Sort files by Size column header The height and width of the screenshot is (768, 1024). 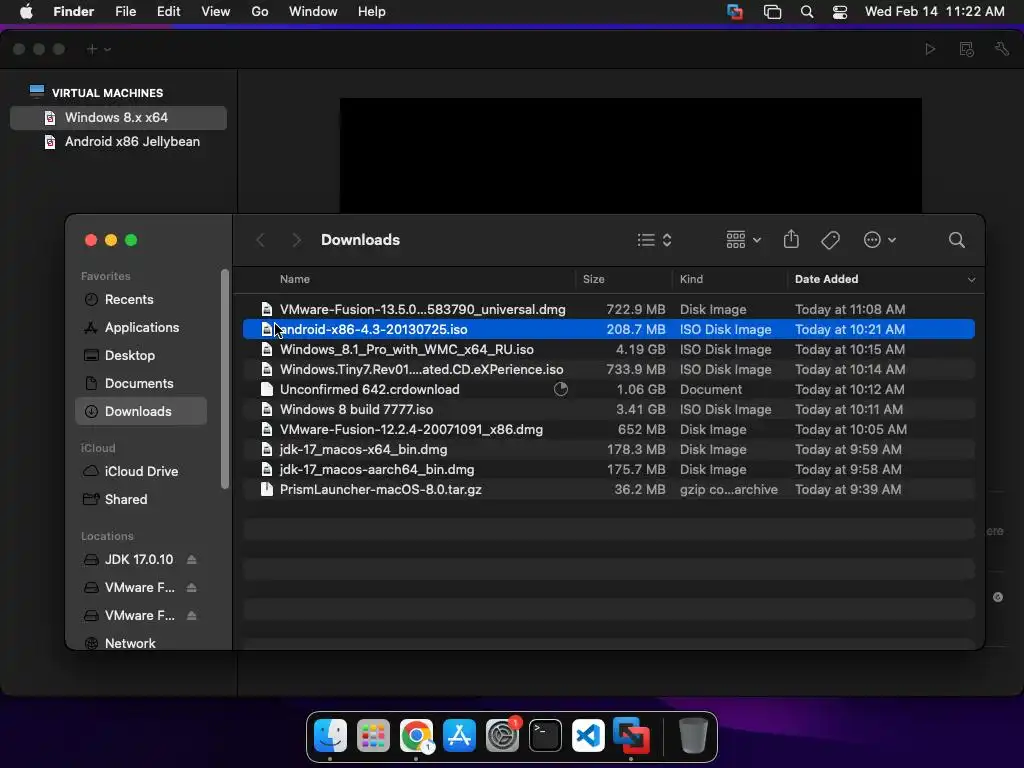coord(593,279)
